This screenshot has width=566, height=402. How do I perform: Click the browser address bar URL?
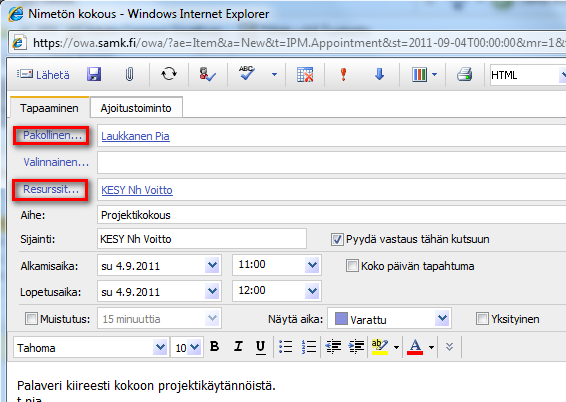(x=299, y=43)
